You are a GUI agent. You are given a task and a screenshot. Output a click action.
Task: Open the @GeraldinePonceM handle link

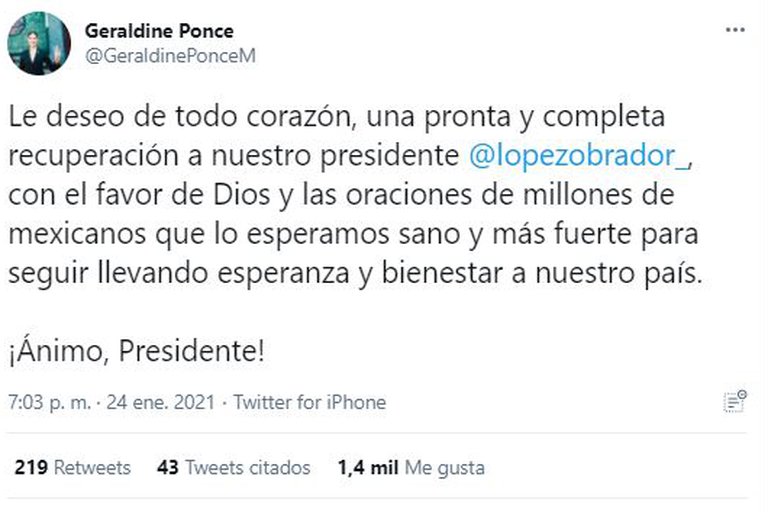(170, 55)
